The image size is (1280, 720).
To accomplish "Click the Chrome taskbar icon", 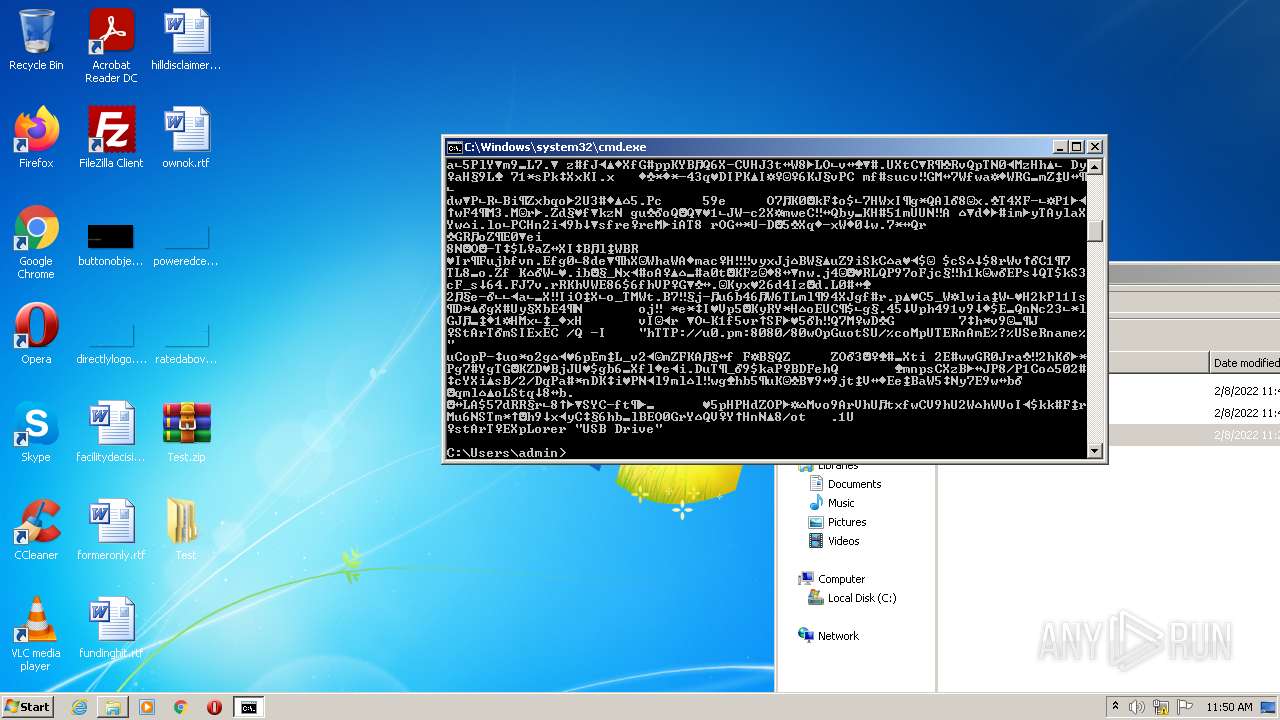I will 181,707.
